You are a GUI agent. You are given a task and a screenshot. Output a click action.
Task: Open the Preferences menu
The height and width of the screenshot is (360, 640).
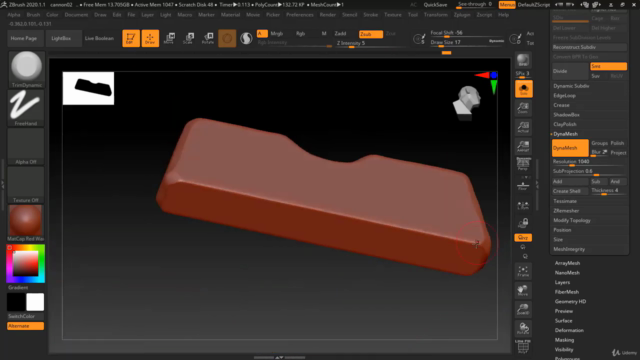(300, 15)
